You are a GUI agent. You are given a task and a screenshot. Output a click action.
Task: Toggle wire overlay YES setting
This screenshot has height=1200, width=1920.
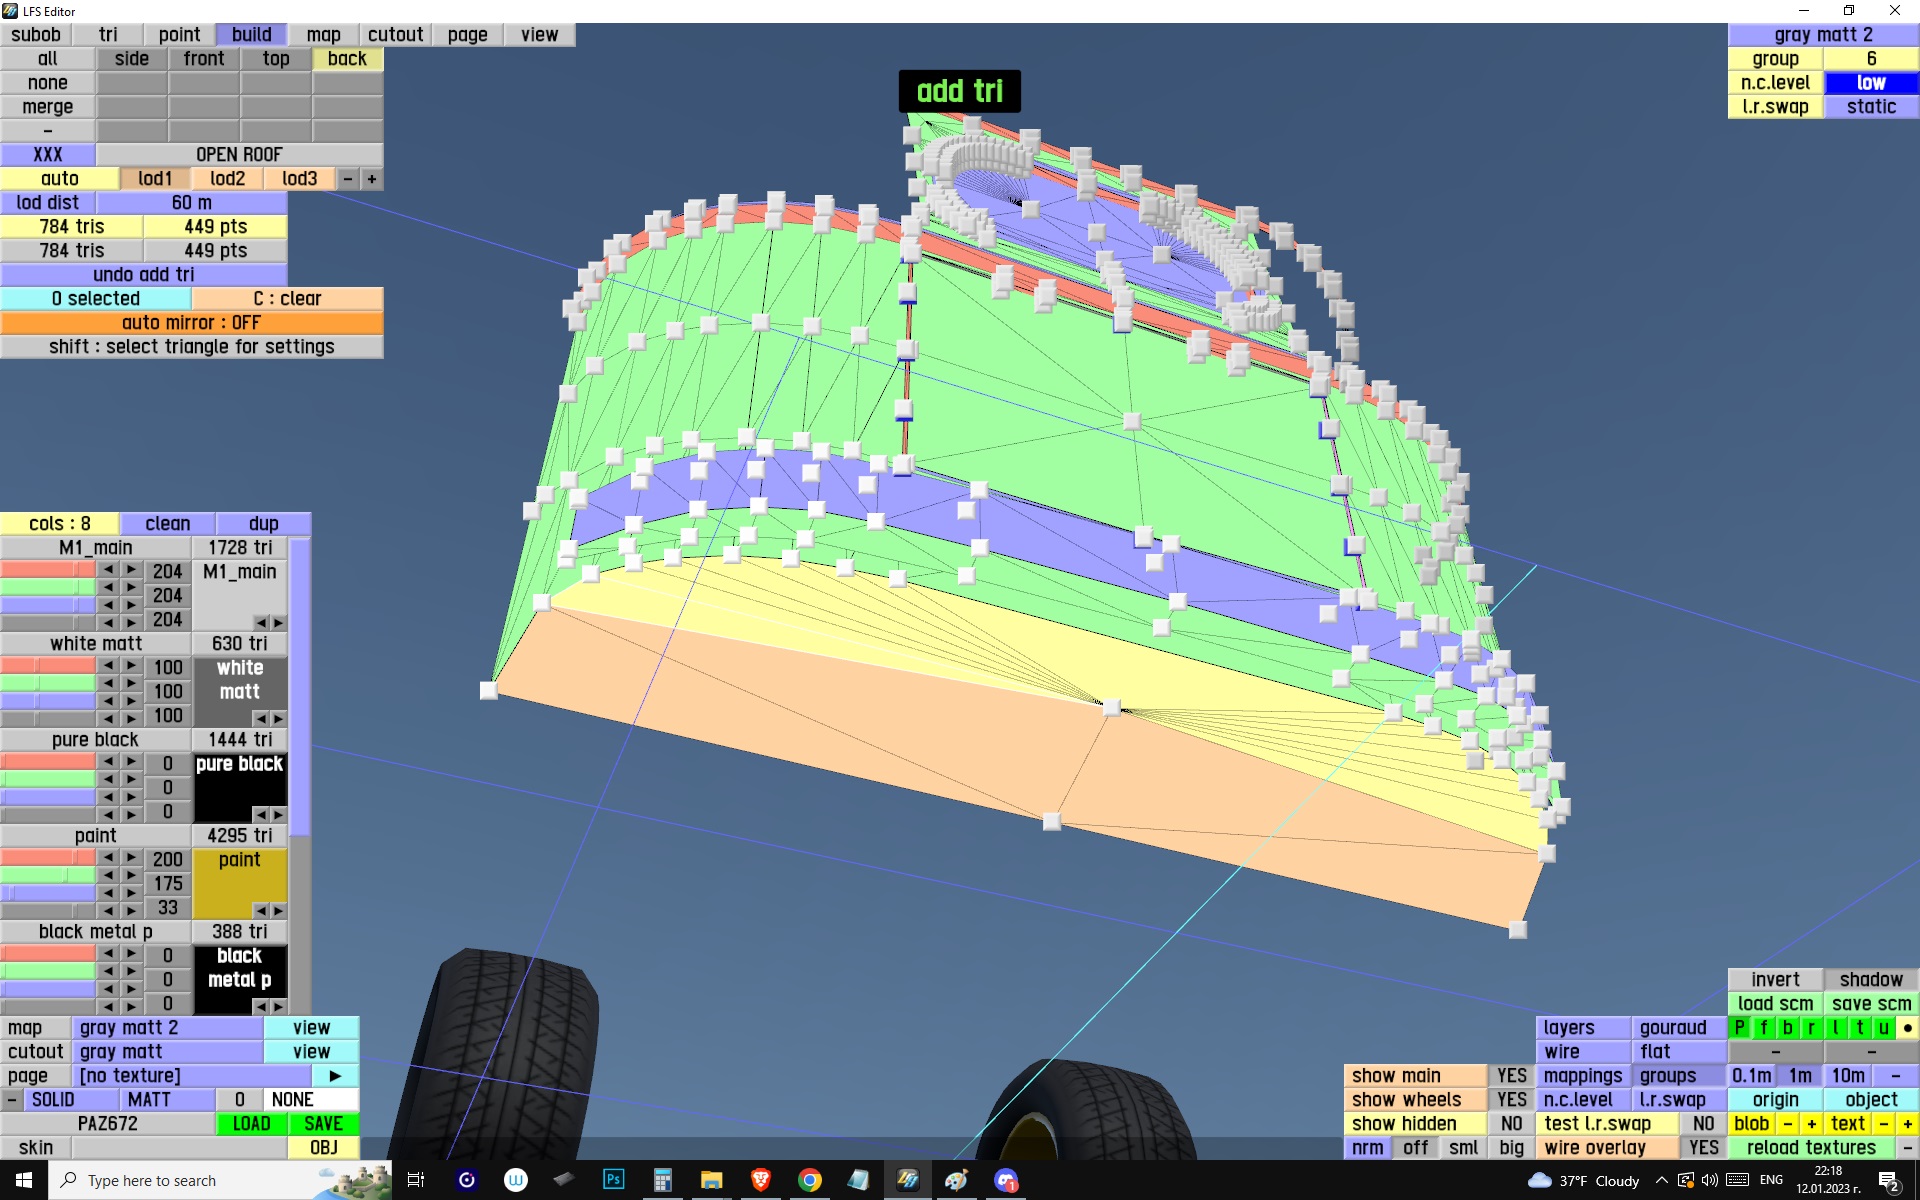click(x=1703, y=1148)
